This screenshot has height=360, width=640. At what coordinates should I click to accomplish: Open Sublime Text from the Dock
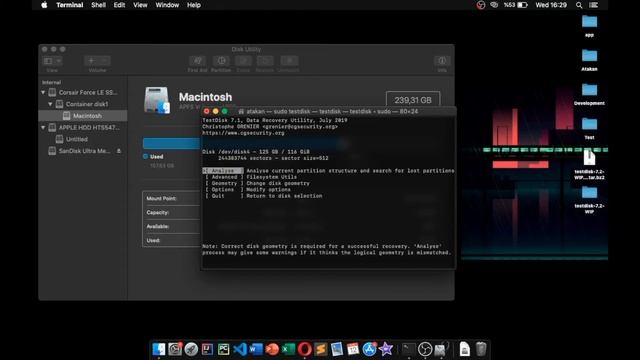(321, 349)
